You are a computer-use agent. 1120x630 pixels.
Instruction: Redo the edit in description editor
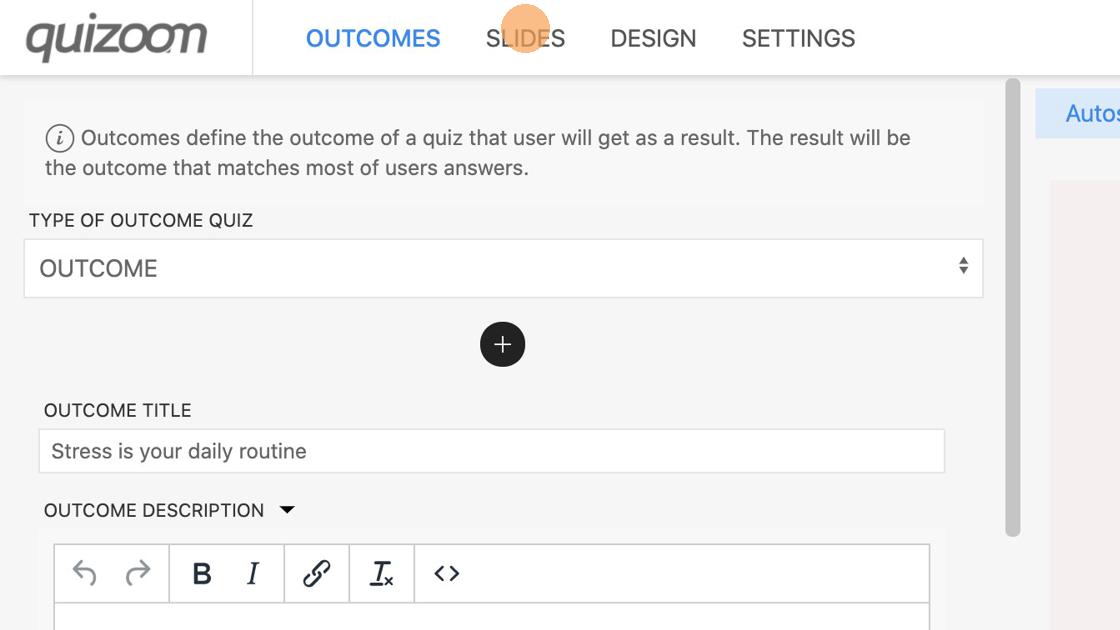[138, 573]
